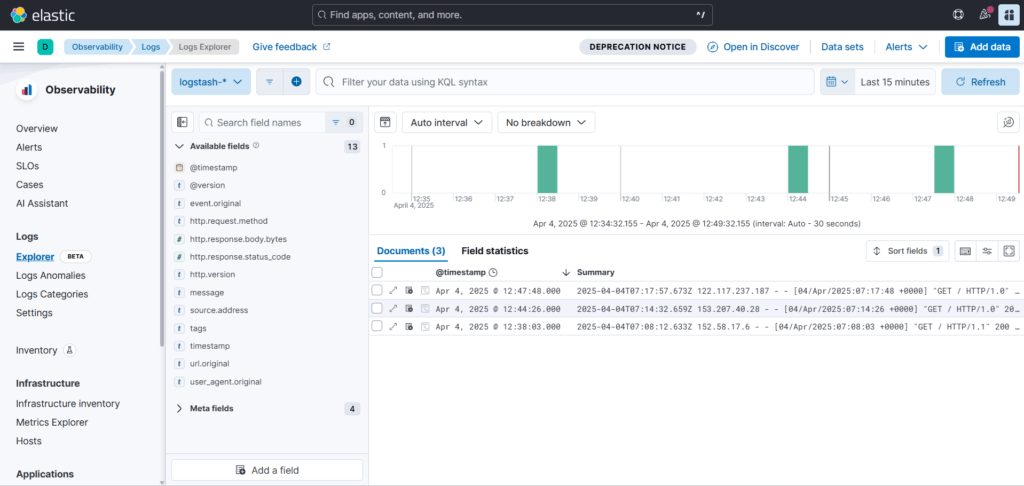The height and width of the screenshot is (486, 1024).
Task: Switch to the Documents (3) tab
Action: (x=411, y=251)
